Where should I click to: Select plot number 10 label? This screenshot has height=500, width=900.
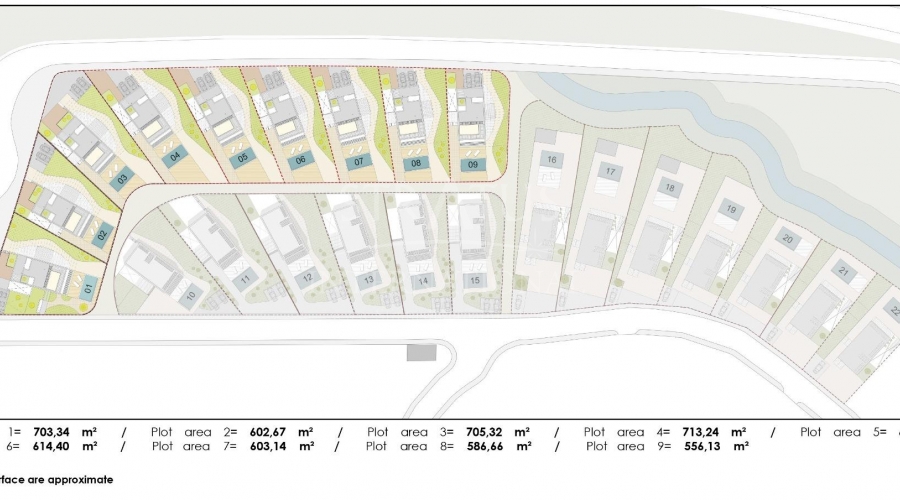click(x=191, y=295)
